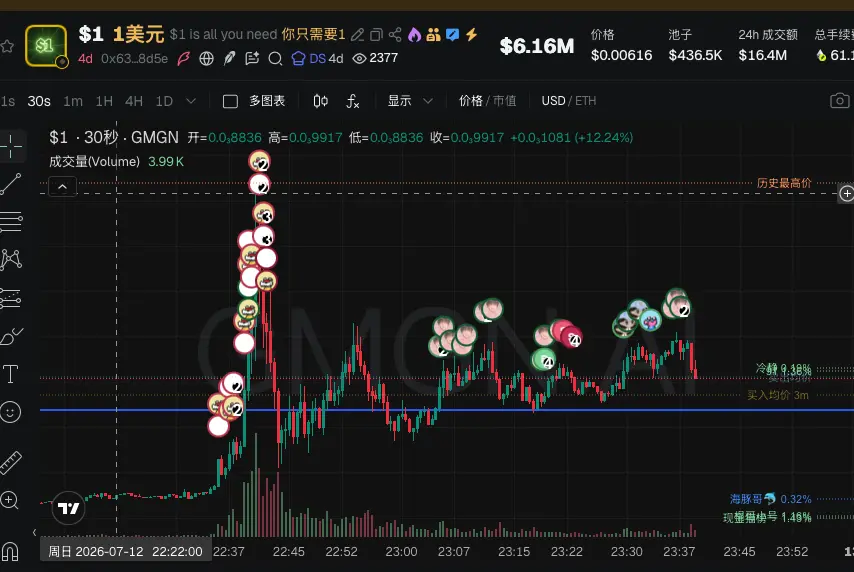Open the chat sparkle notes icon
854x572 pixels.
252,58
